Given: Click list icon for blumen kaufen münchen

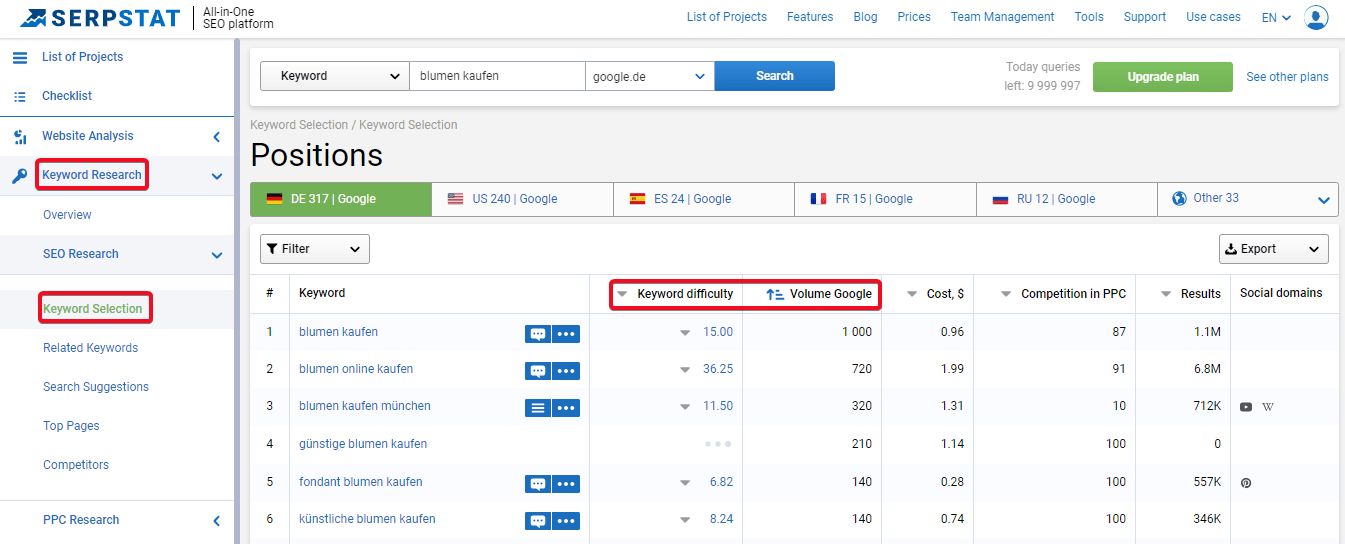Looking at the screenshot, I should [x=538, y=407].
